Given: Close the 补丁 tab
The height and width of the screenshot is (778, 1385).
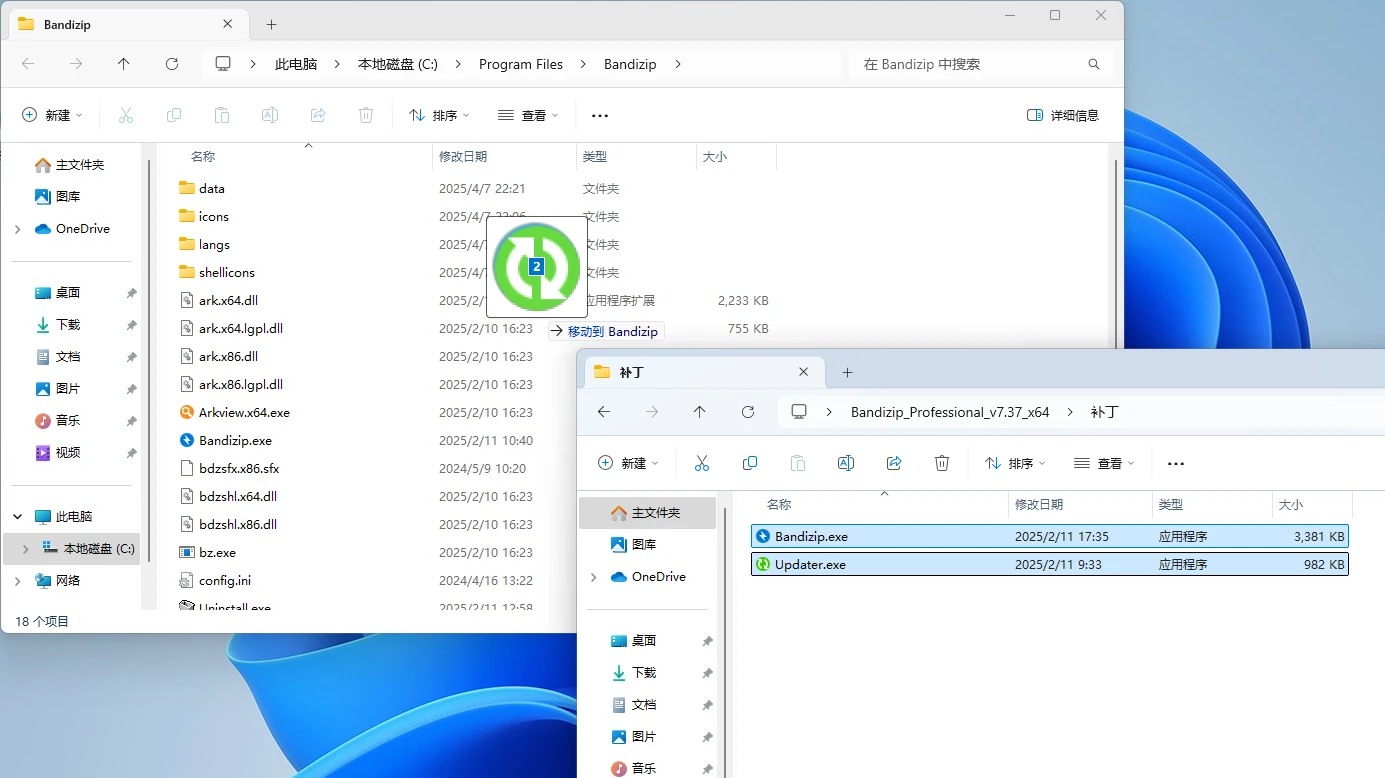Looking at the screenshot, I should click(804, 372).
